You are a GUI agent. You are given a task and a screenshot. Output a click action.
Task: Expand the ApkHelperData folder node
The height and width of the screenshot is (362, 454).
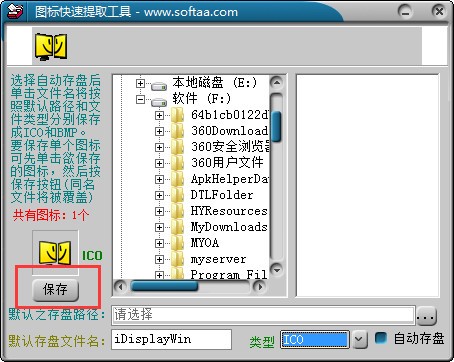click(159, 179)
